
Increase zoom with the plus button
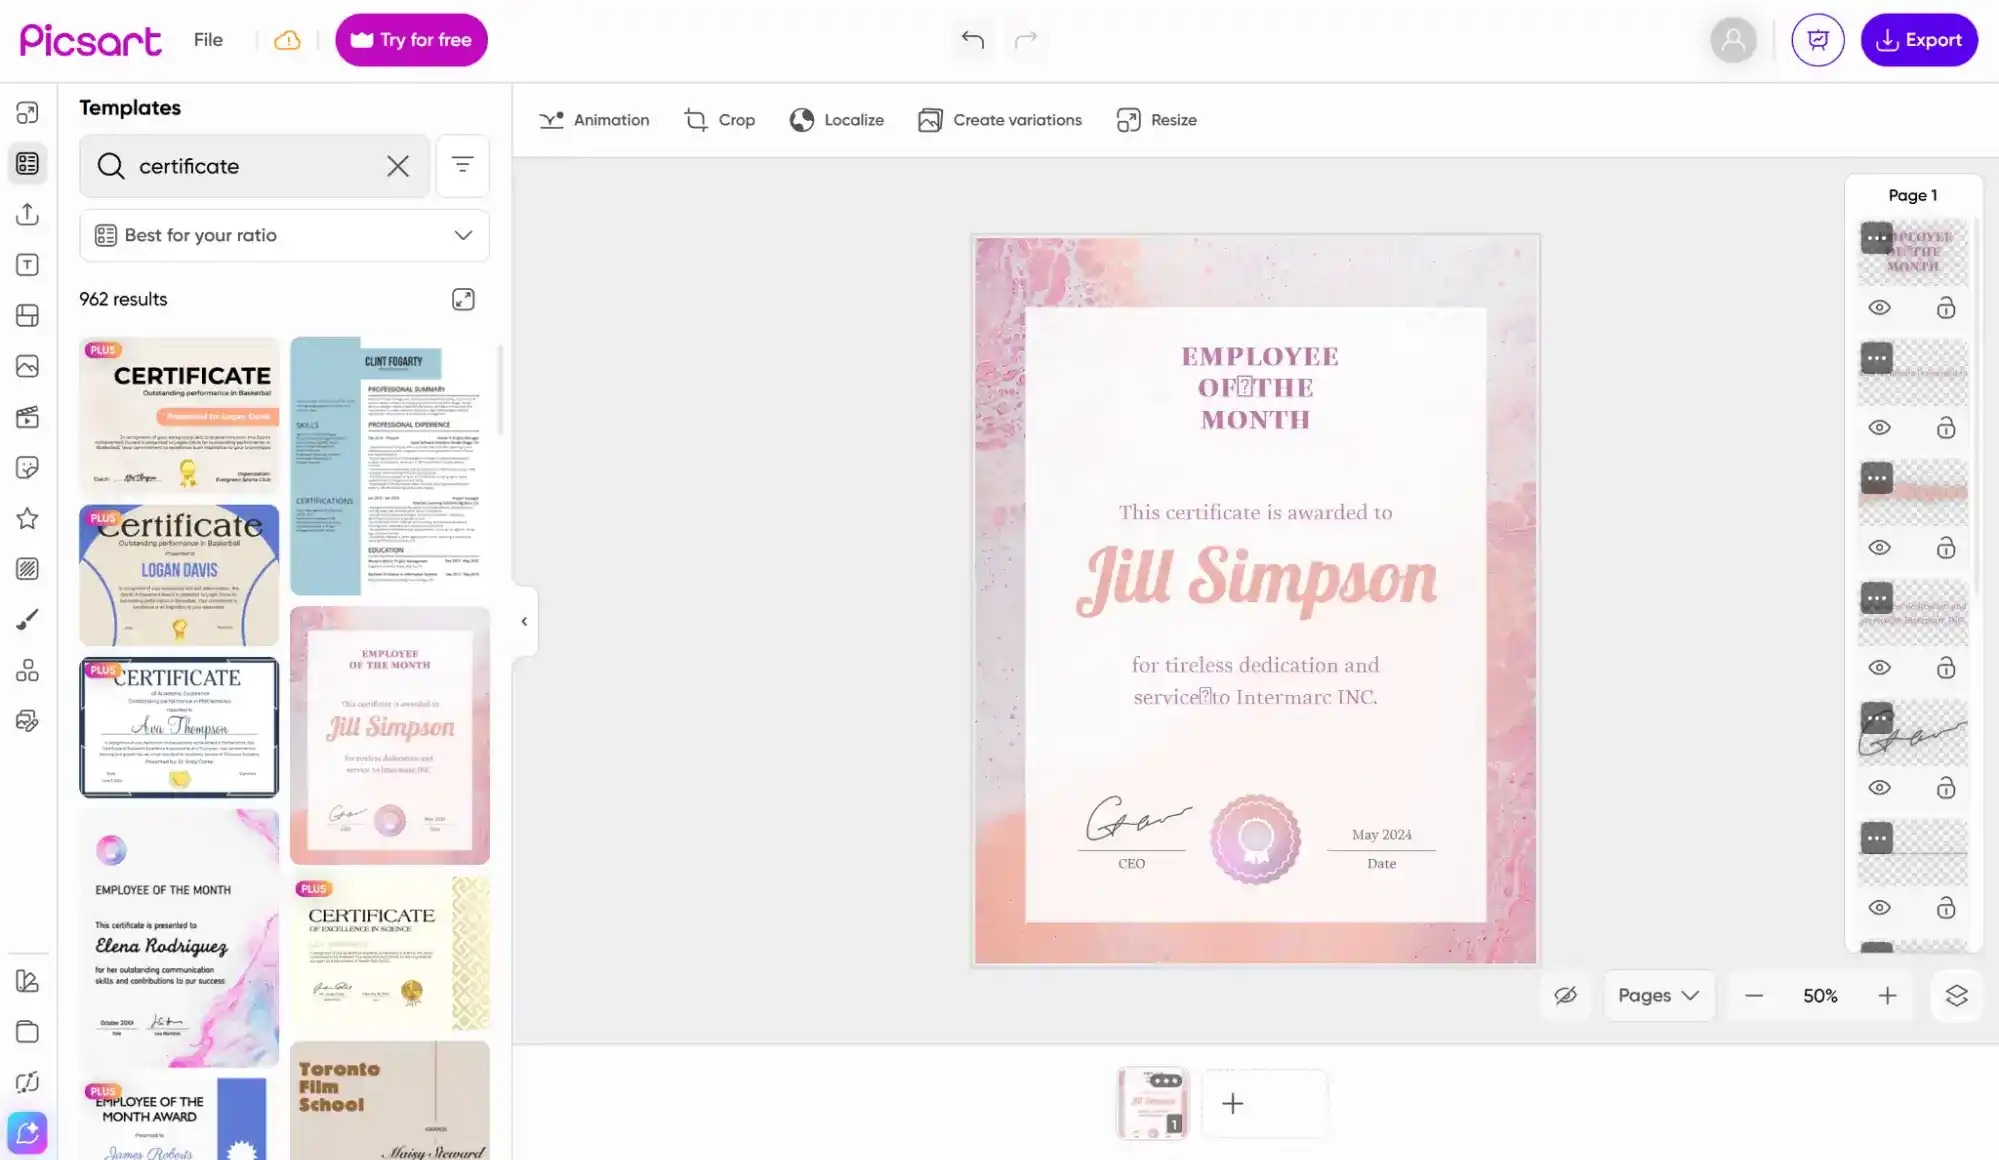pyautogui.click(x=1887, y=995)
